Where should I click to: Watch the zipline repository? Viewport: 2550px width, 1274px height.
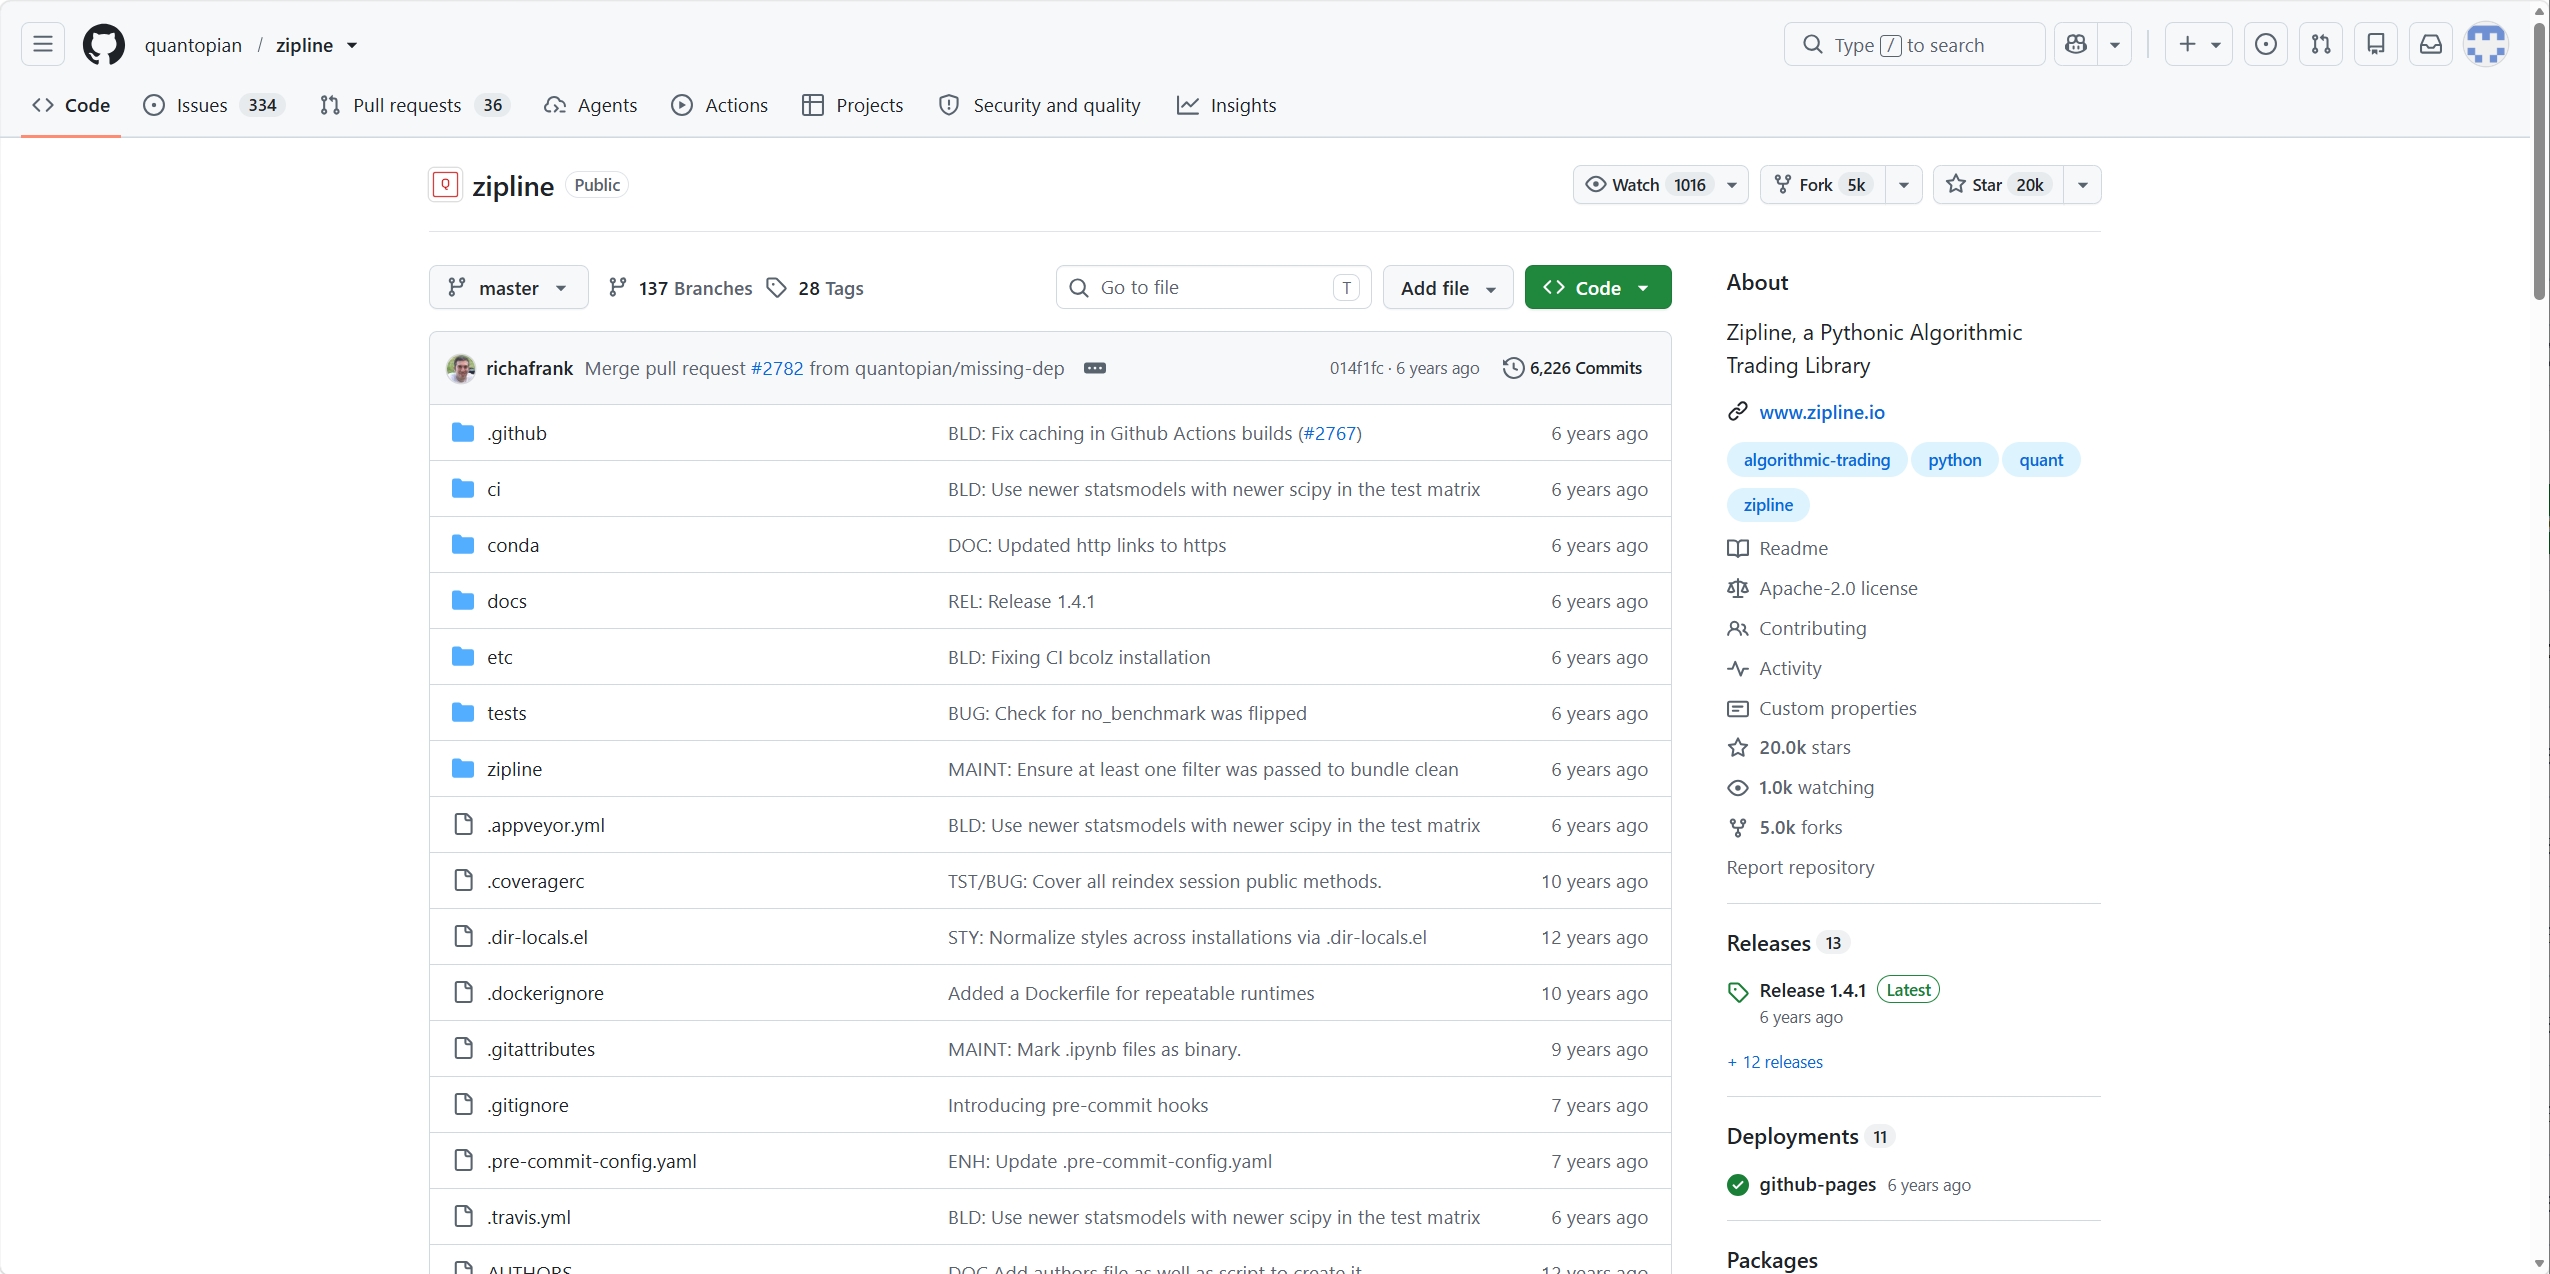1660,185
